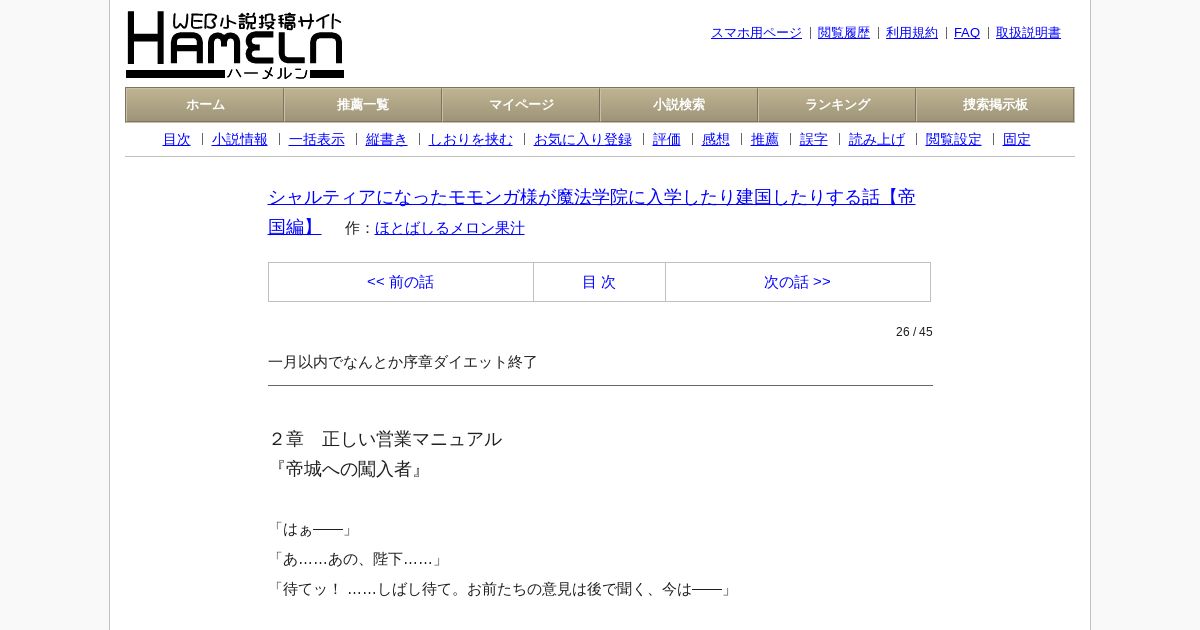
Task: Go to previous chapter << 前の話
Action: point(400,282)
